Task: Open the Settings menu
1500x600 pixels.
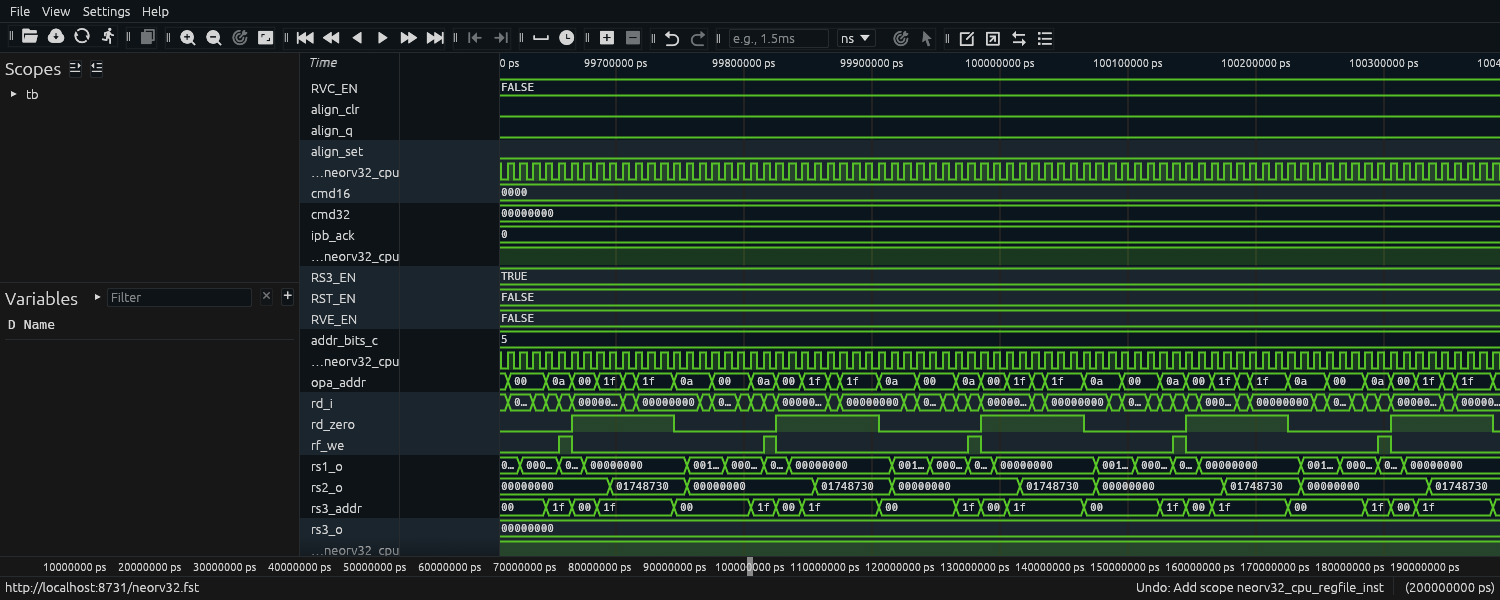Action: click(x=106, y=12)
